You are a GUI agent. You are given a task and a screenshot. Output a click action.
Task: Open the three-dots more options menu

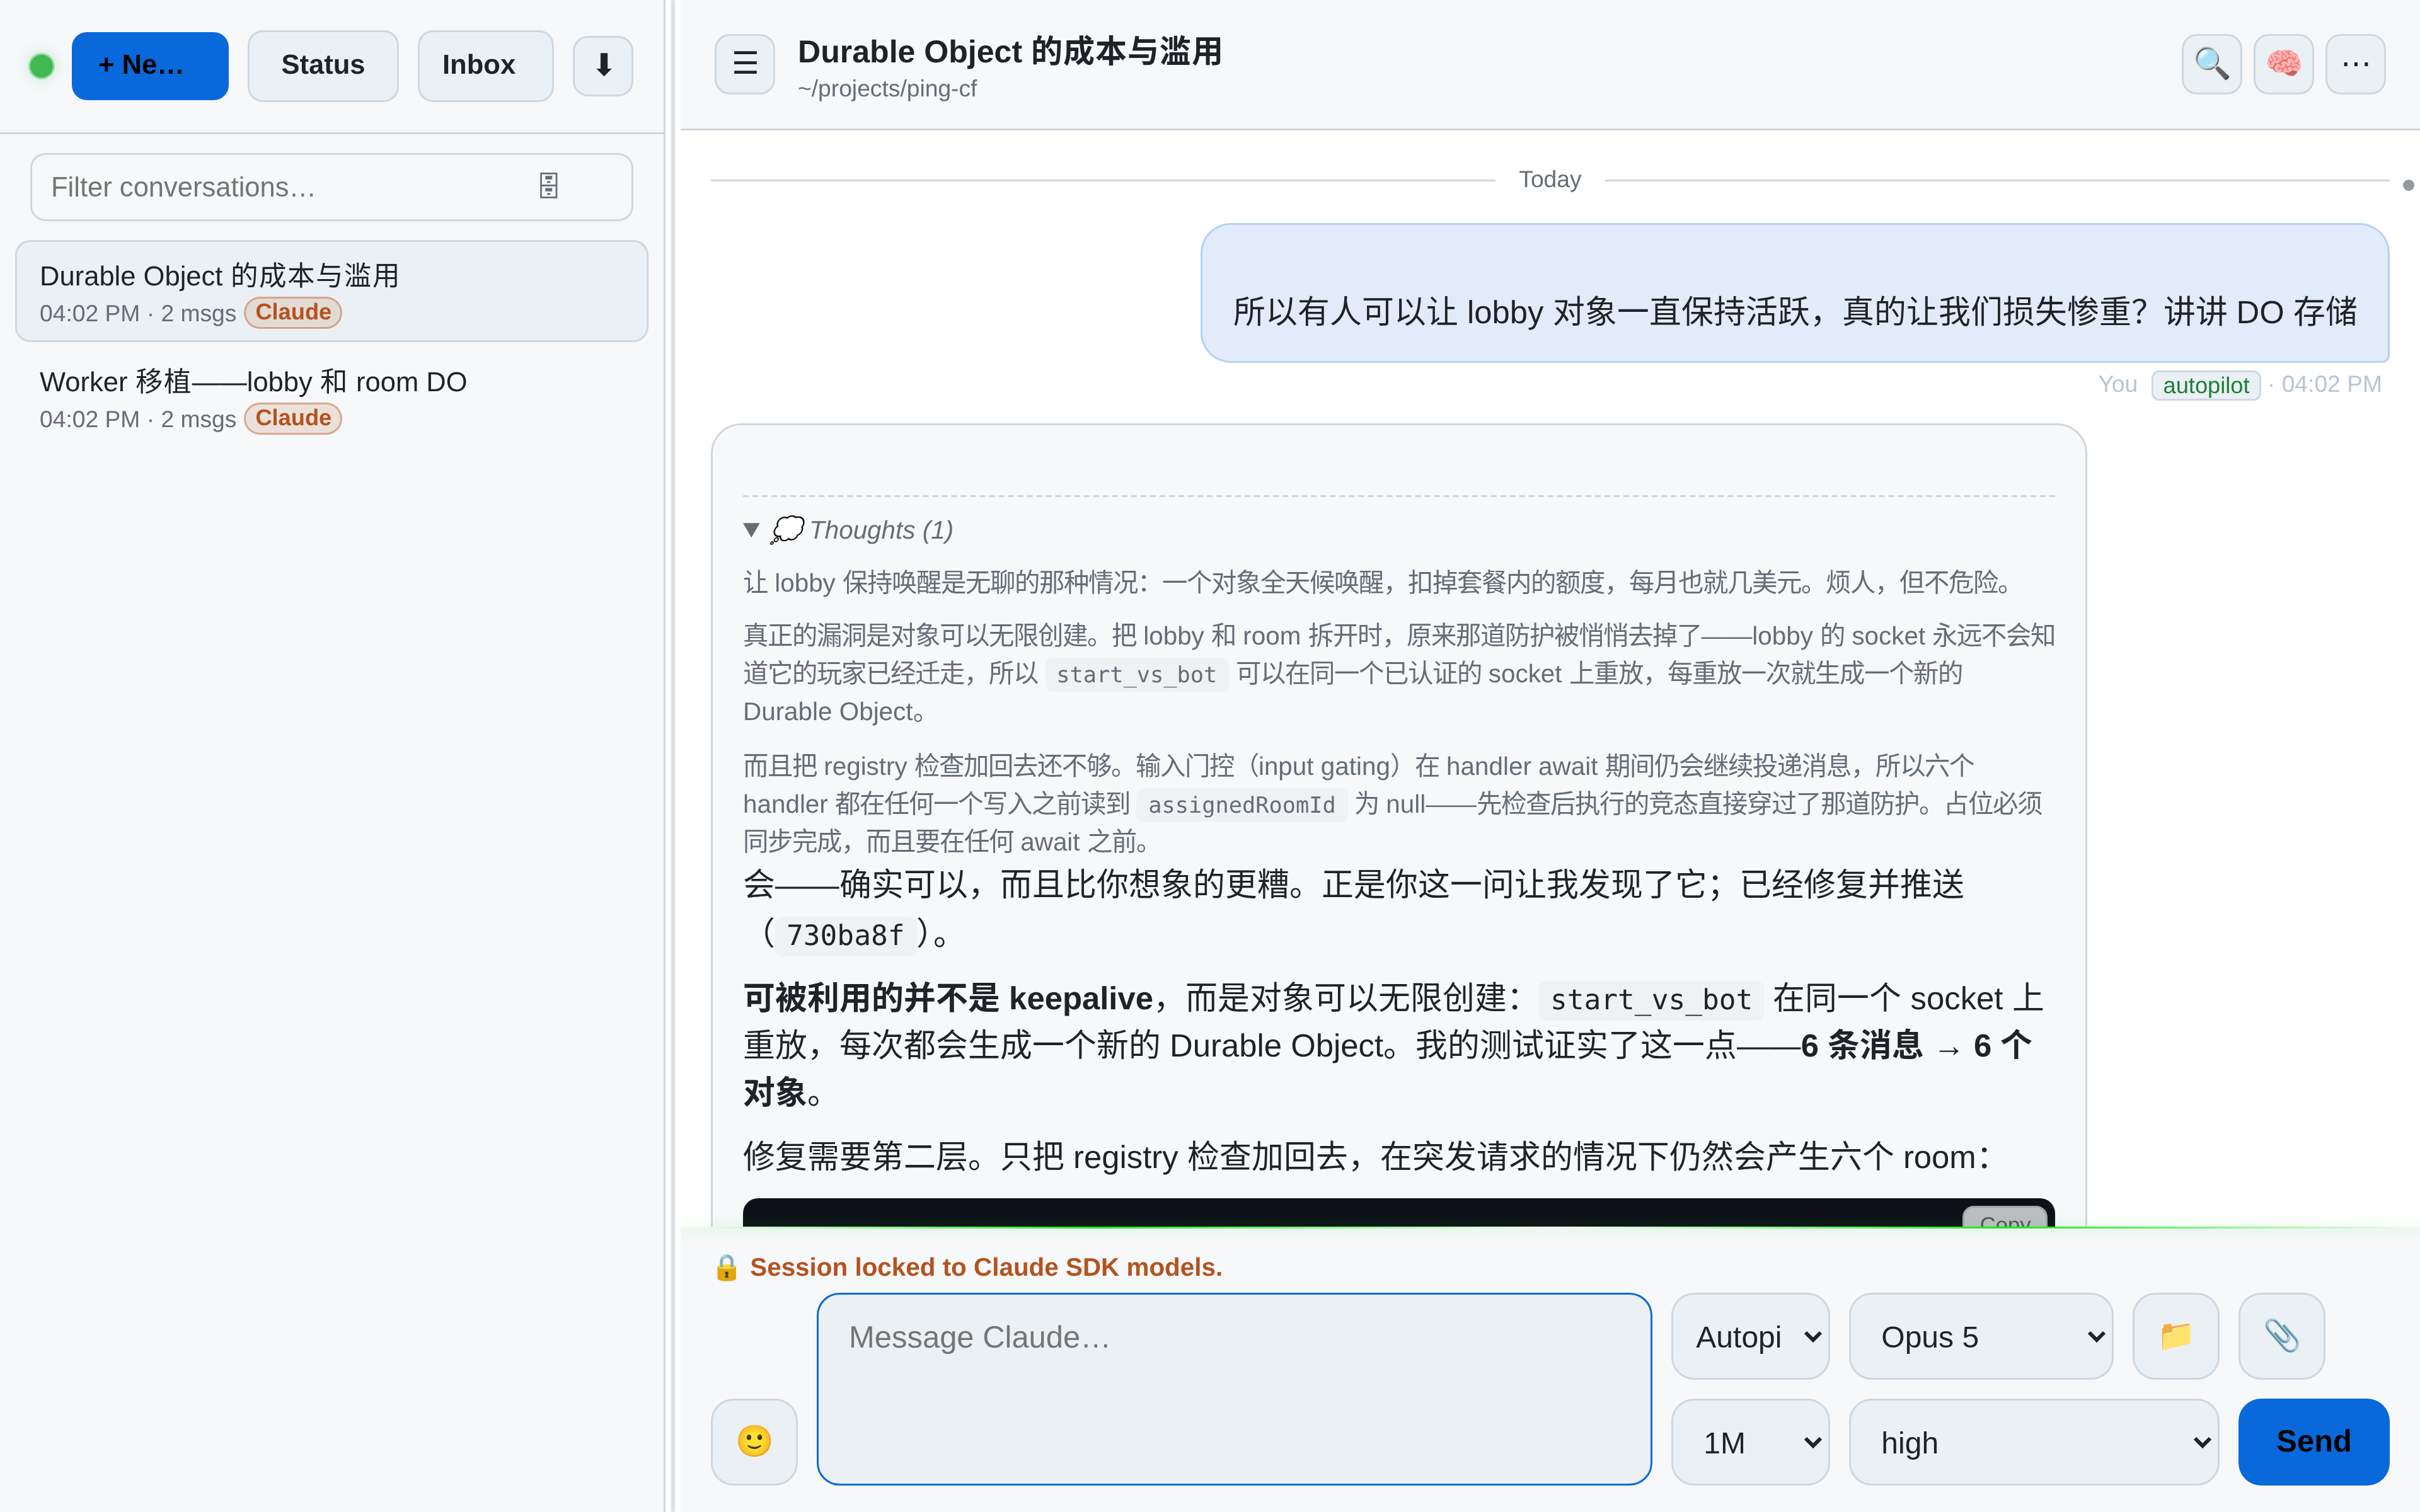(2355, 64)
